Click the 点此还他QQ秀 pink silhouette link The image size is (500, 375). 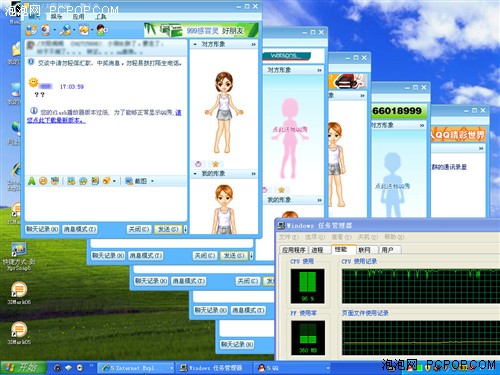(x=290, y=129)
